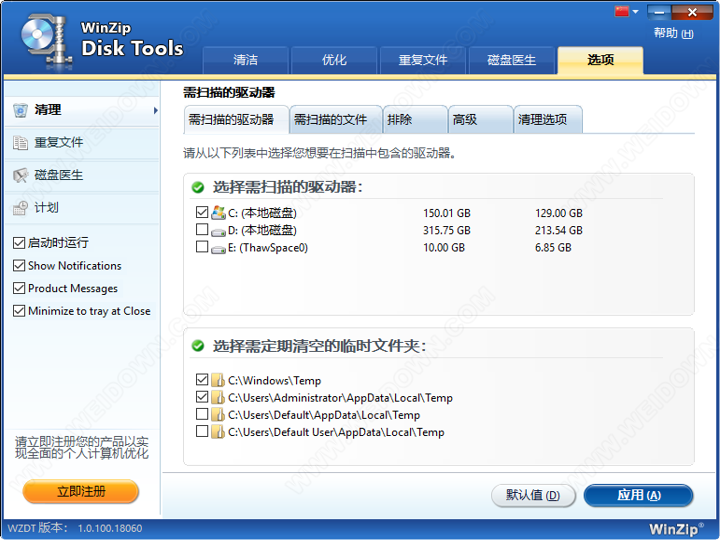Click green check icon beside 选择需定期清空的临时文件夹
Image resolution: width=720 pixels, height=540 pixels.
[198, 346]
